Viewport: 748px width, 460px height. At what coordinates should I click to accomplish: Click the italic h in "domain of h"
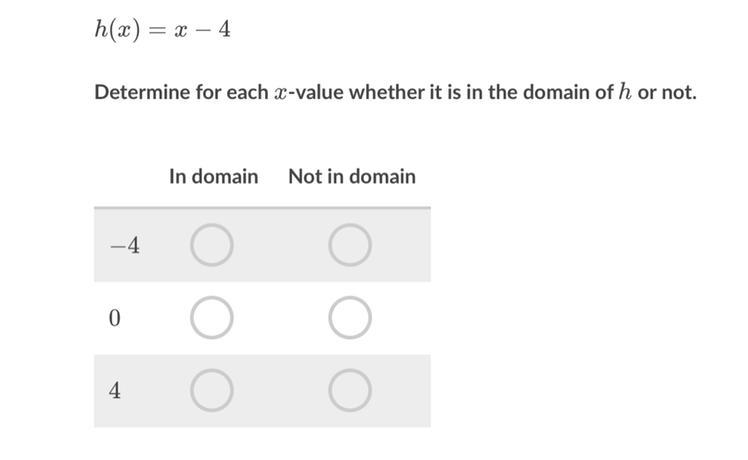625,92
